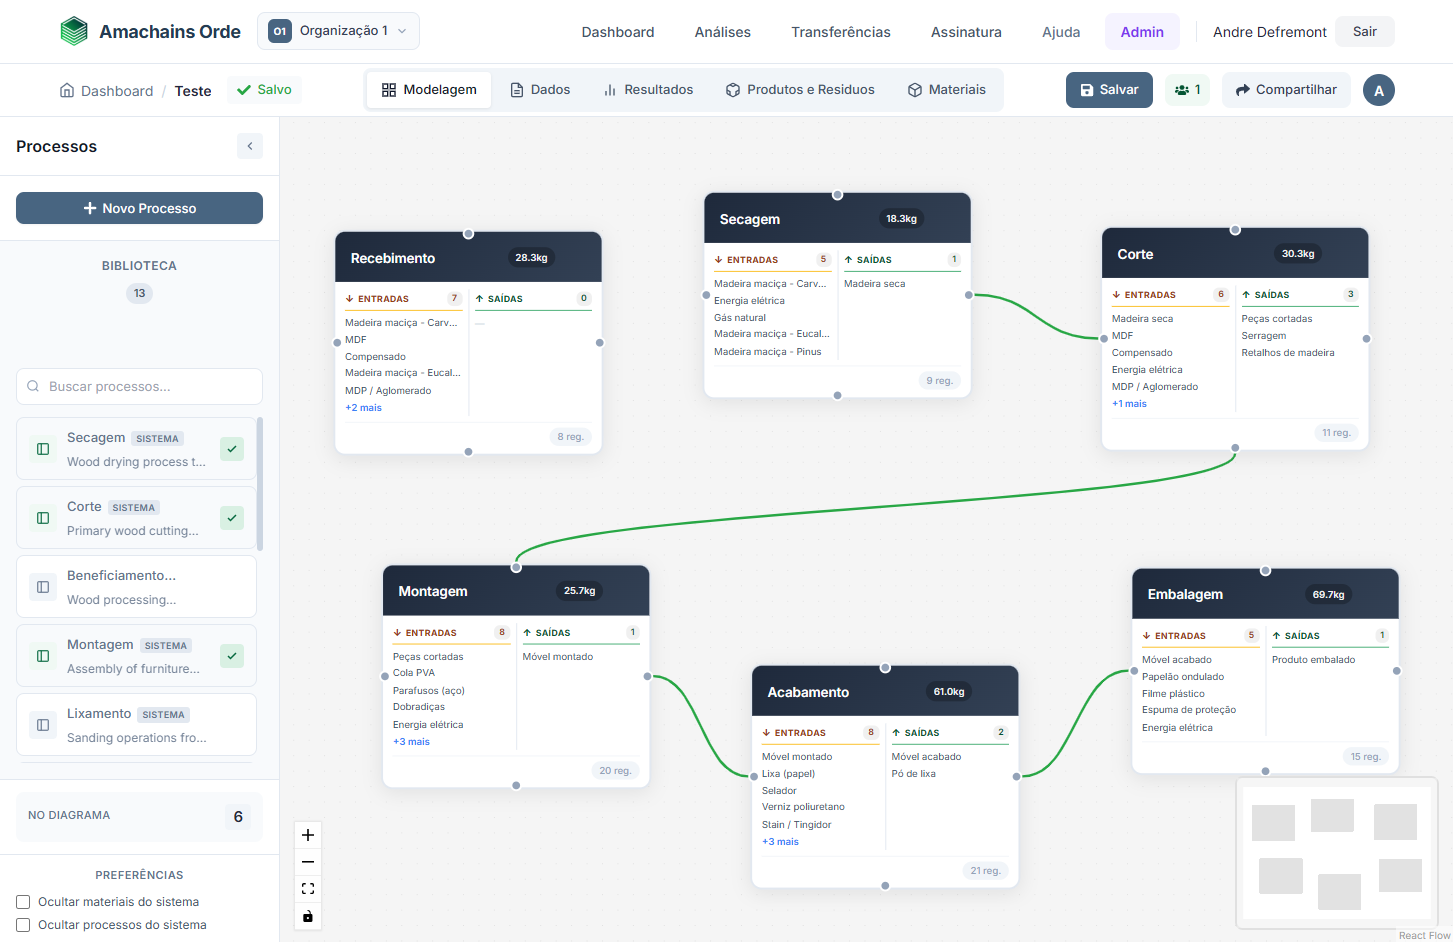Click the Secagem right output handle
This screenshot has width=1453, height=942.
point(968,295)
